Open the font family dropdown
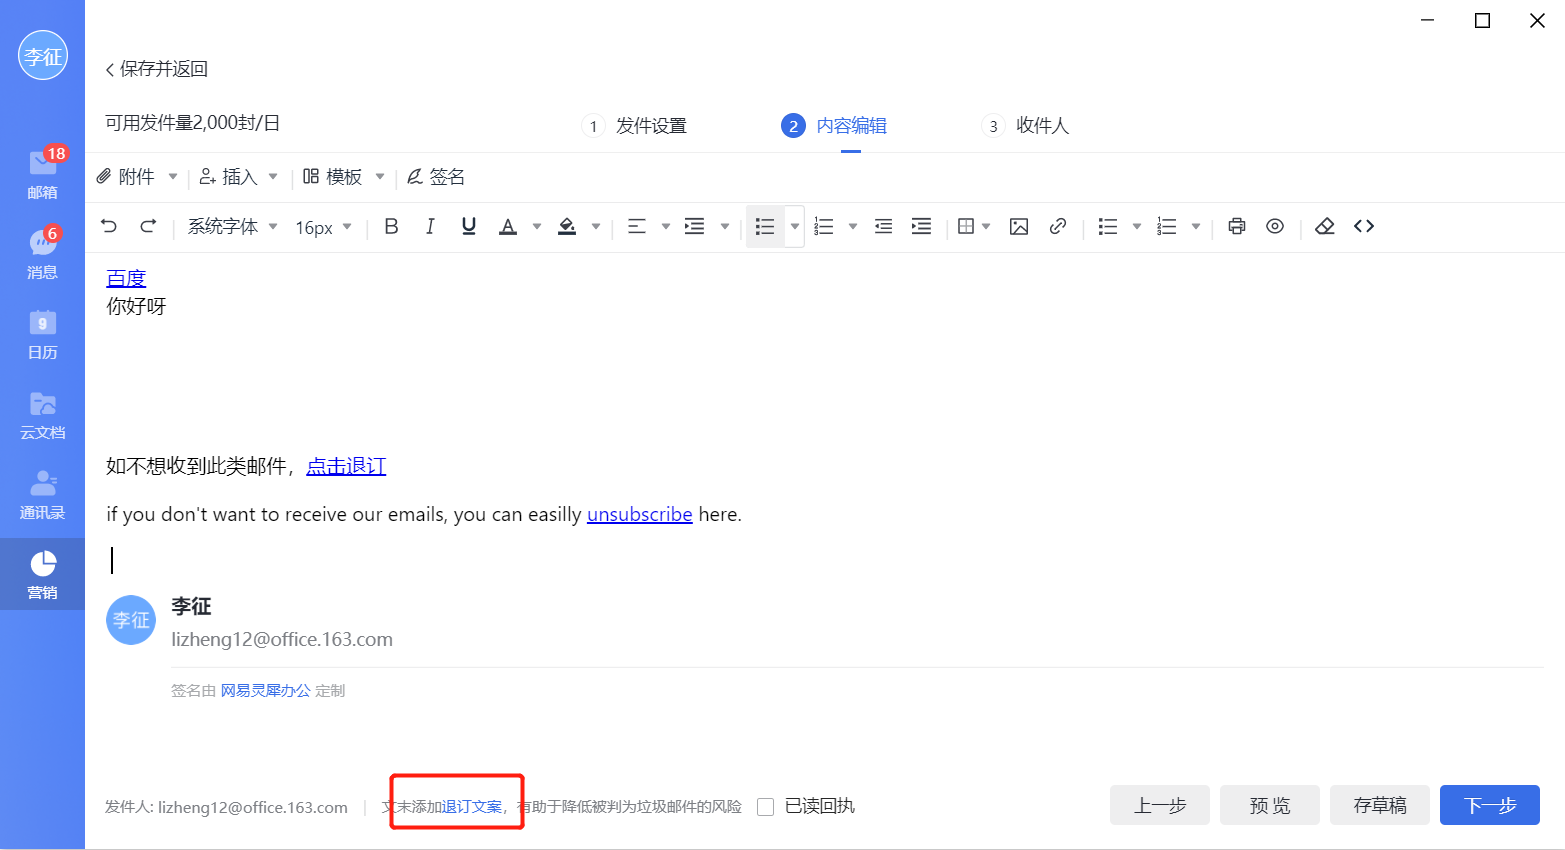The width and height of the screenshot is (1565, 850). [x=232, y=226]
